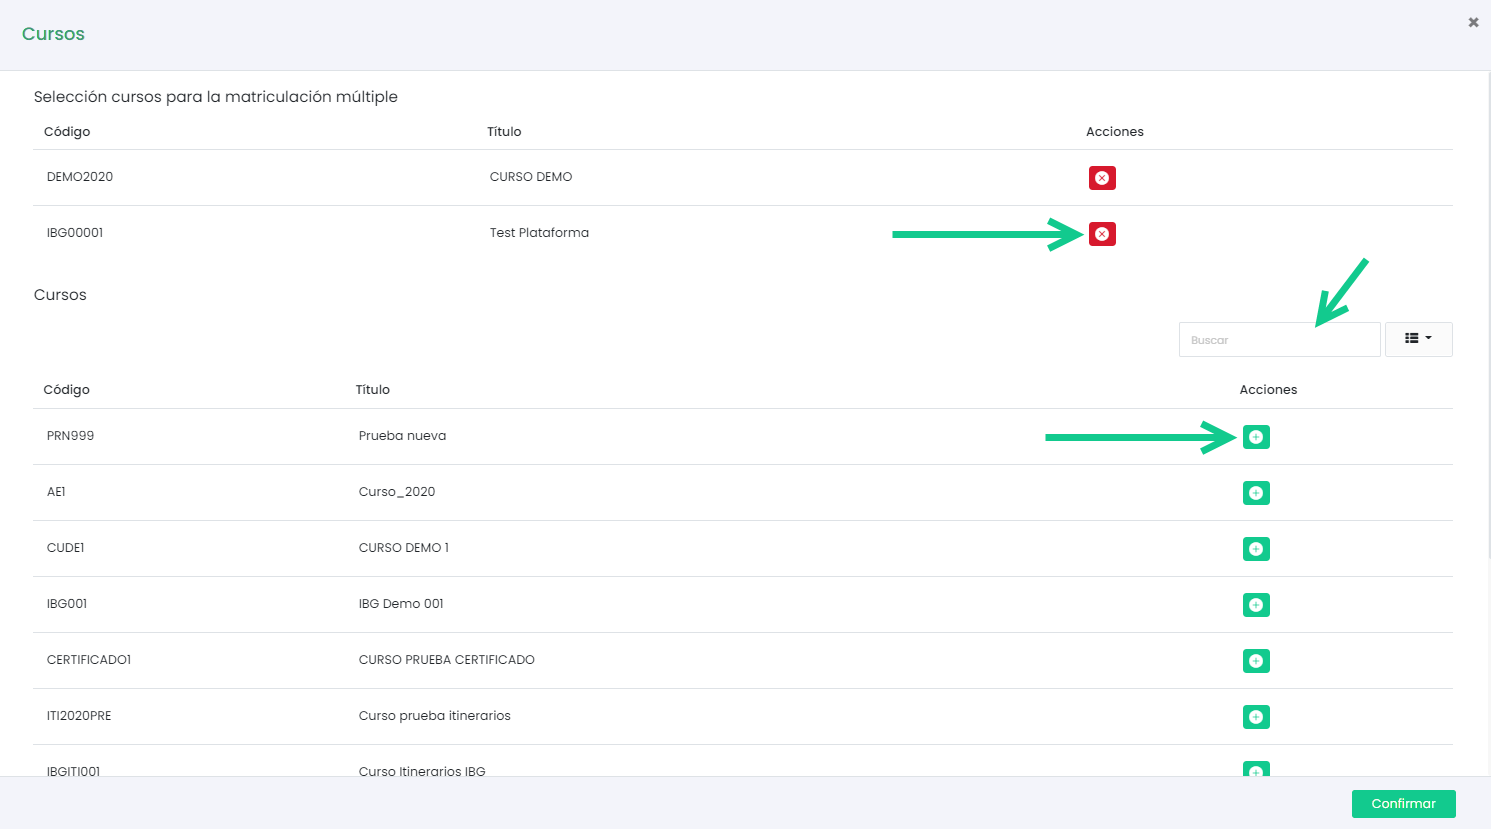Viewport: 1491px width, 829px height.
Task: Add PRN999 Prueba nueva course
Action: [1255, 437]
